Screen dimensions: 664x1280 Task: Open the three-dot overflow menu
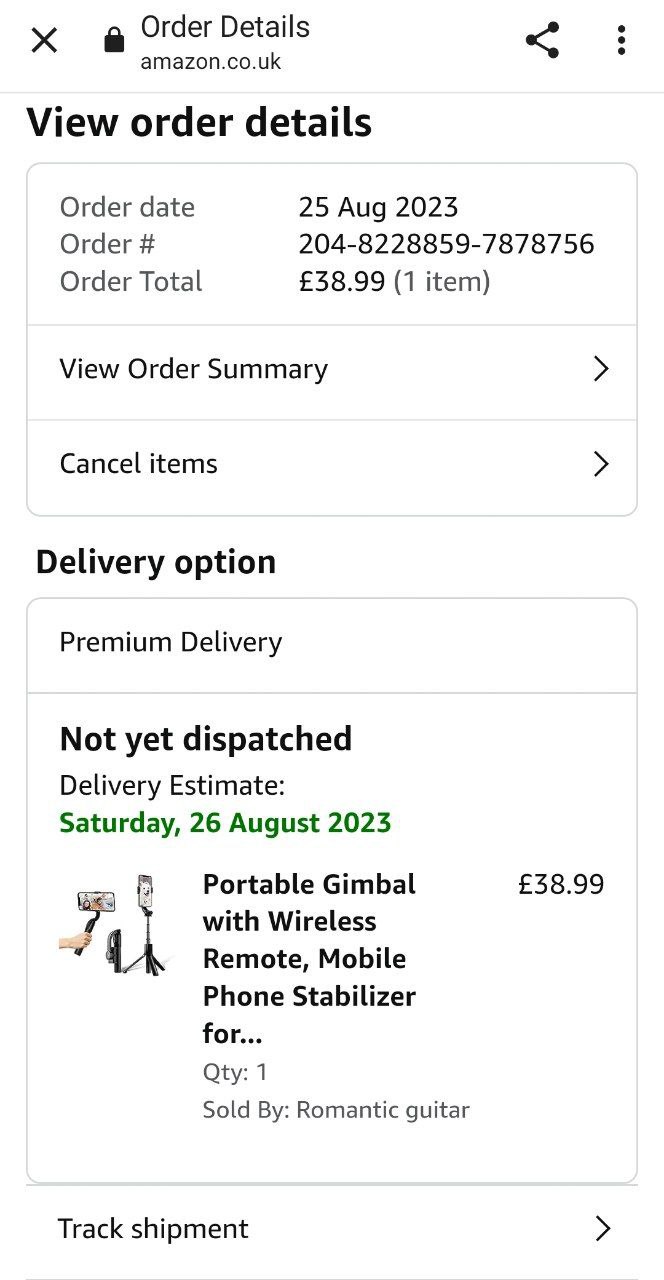[621, 40]
